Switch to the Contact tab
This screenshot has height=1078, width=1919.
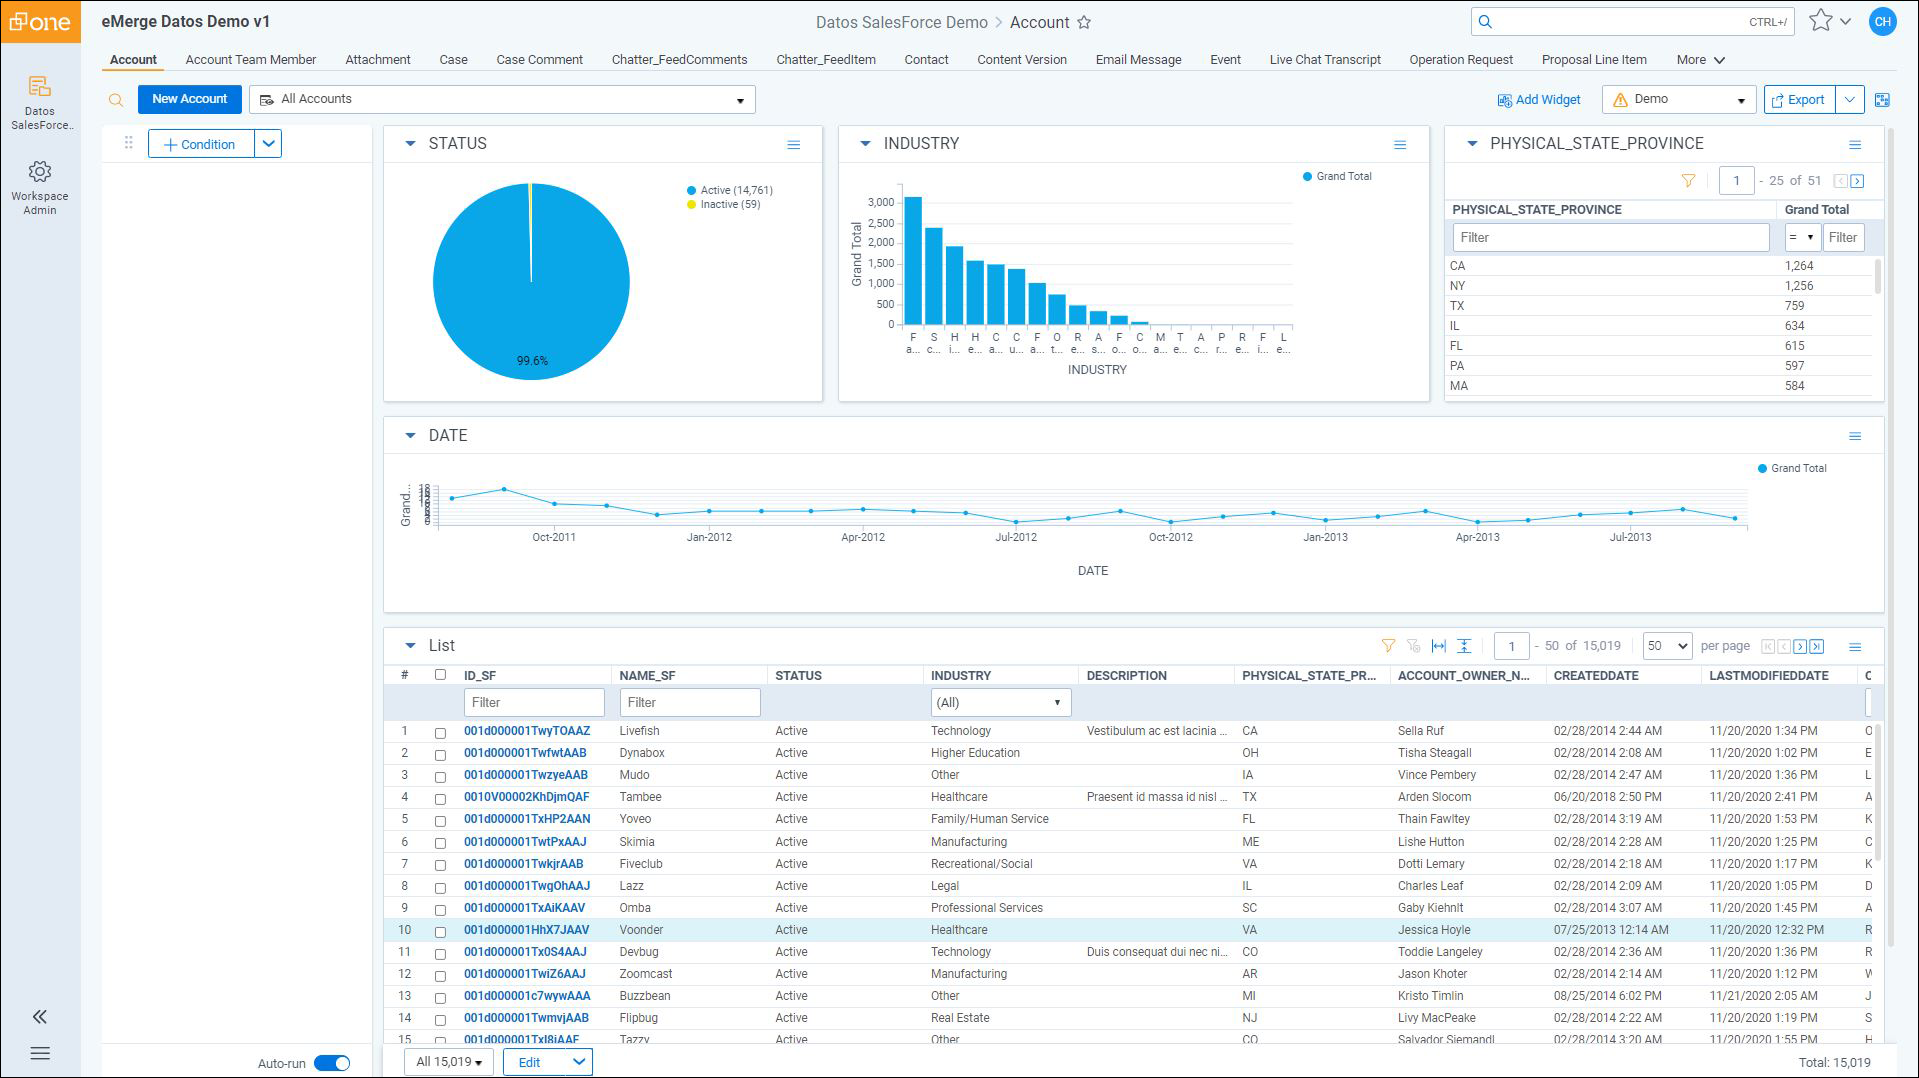tap(926, 60)
